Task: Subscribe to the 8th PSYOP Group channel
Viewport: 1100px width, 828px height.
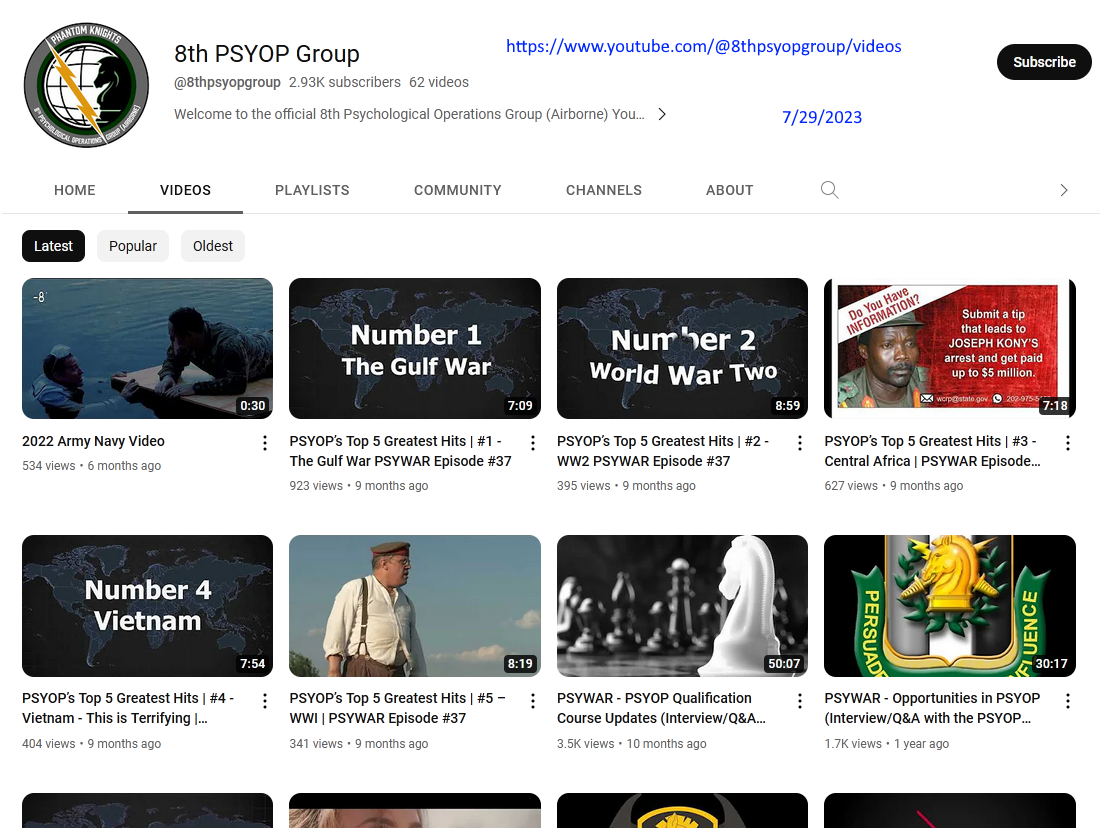Action: [x=1044, y=62]
